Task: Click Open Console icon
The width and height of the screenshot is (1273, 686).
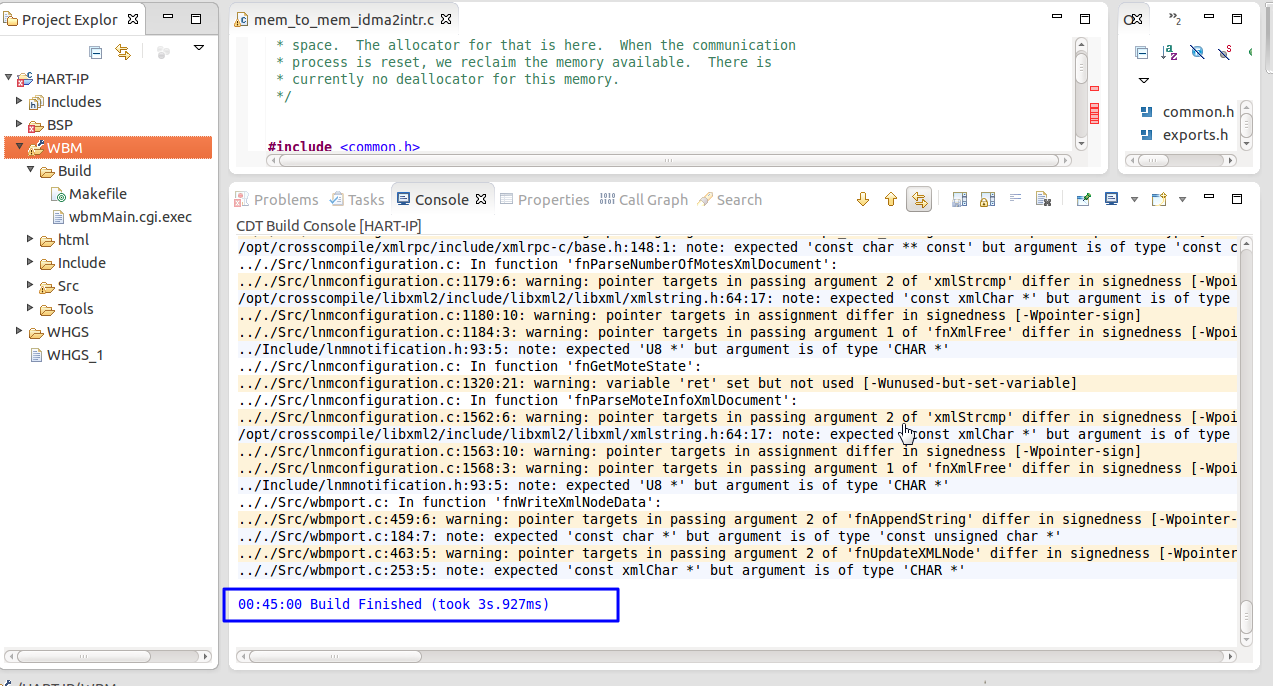Action: pyautogui.click(x=1159, y=200)
